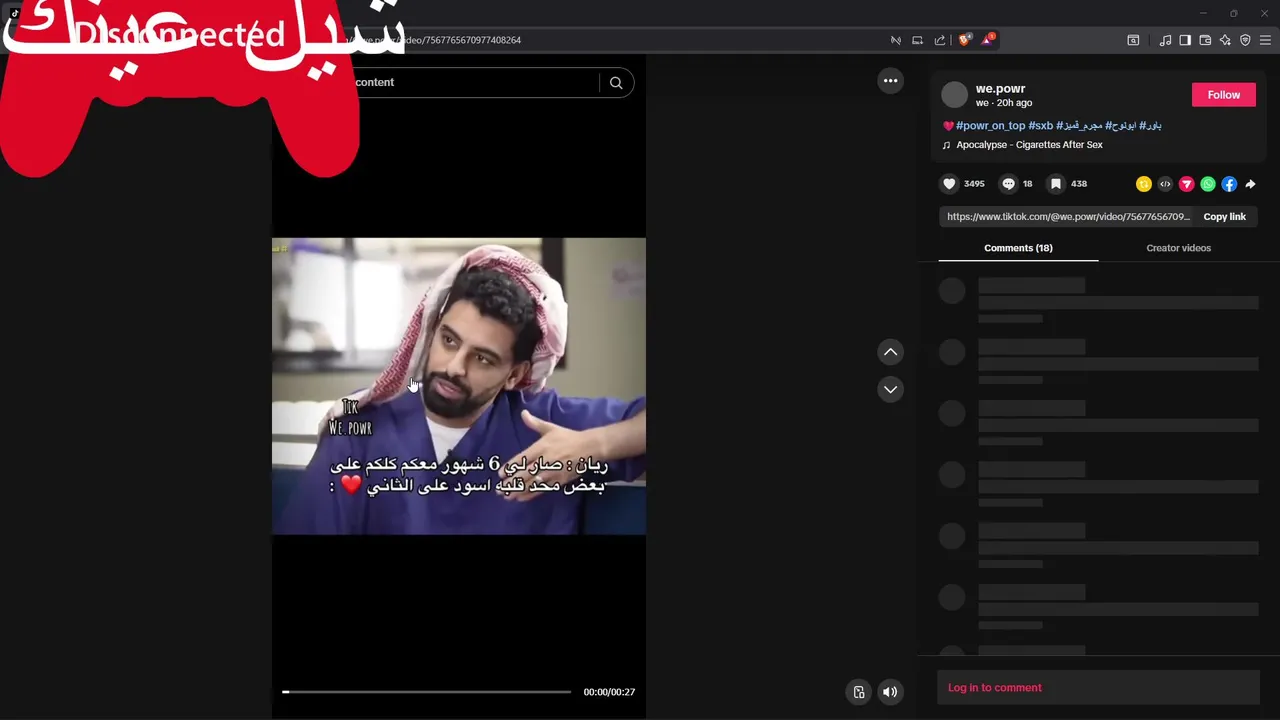The height and width of the screenshot is (720, 1280).
Task: Open the Brave VPN shield icon
Action: pyautogui.click(x=1245, y=40)
